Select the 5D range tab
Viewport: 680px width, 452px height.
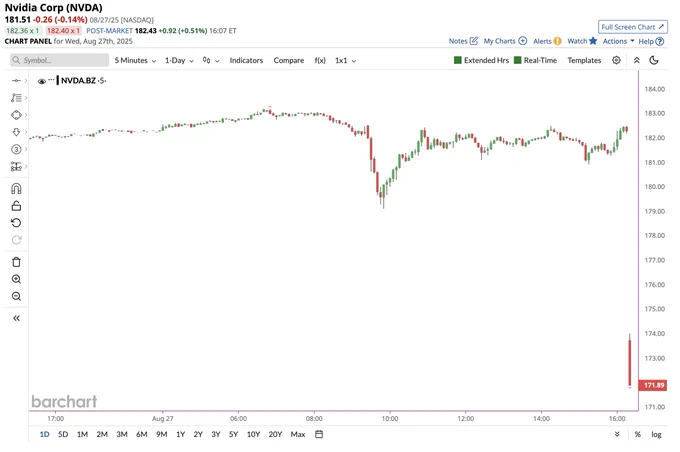click(63, 434)
